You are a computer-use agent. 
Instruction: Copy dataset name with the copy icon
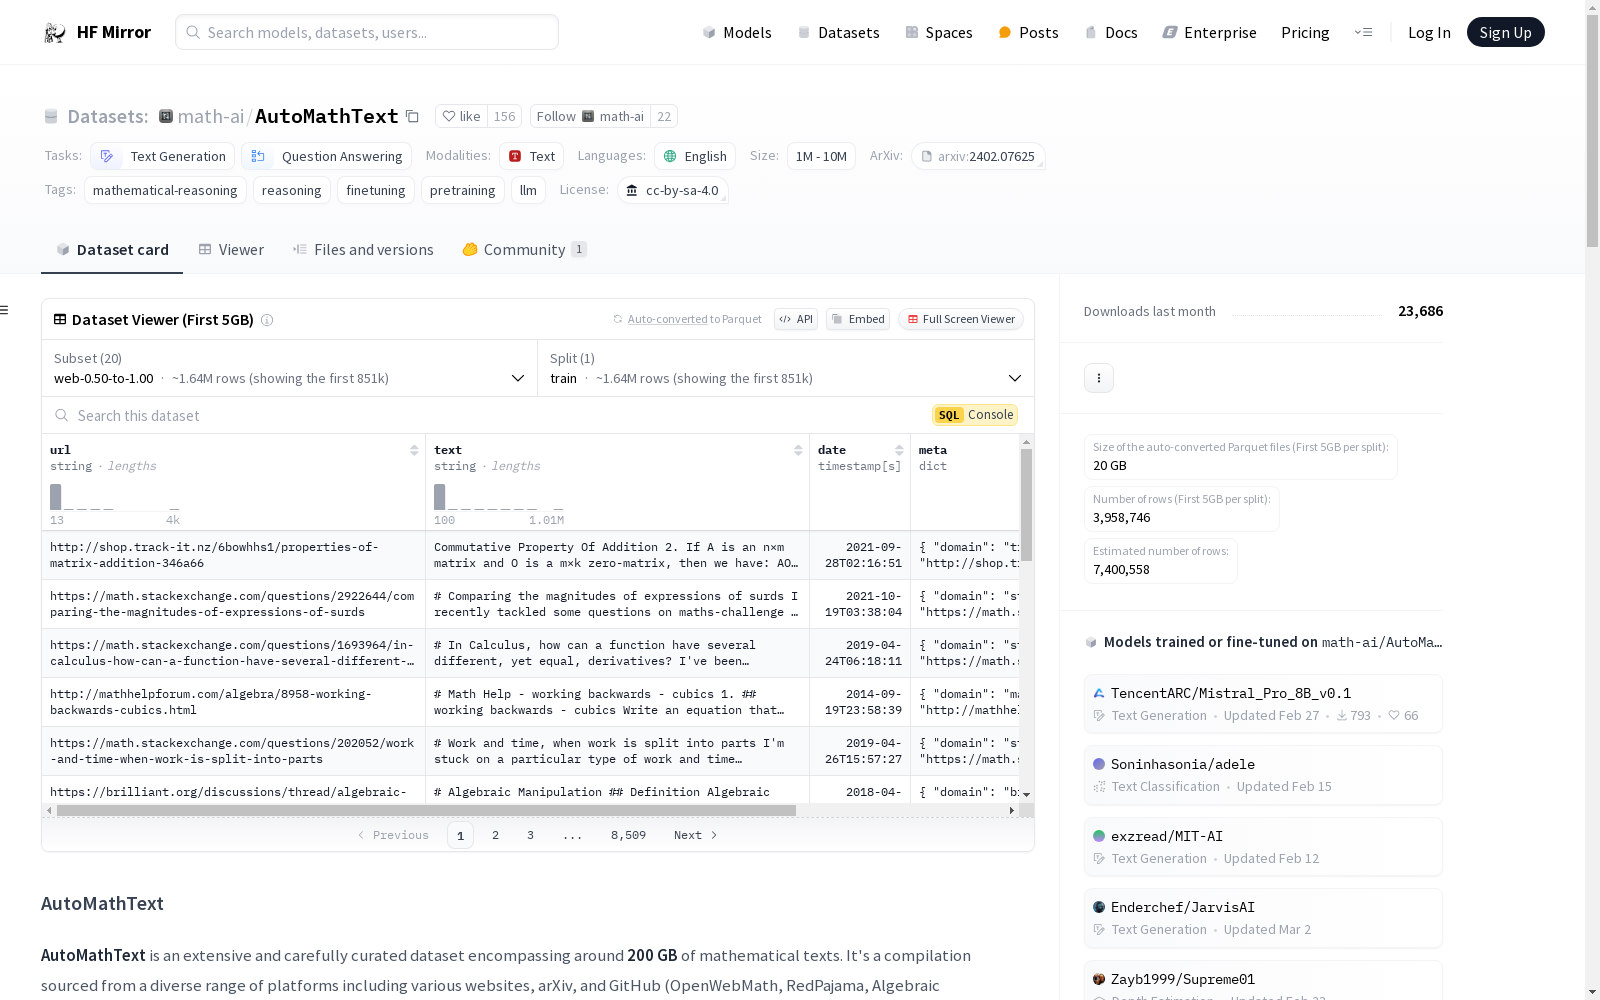click(412, 116)
